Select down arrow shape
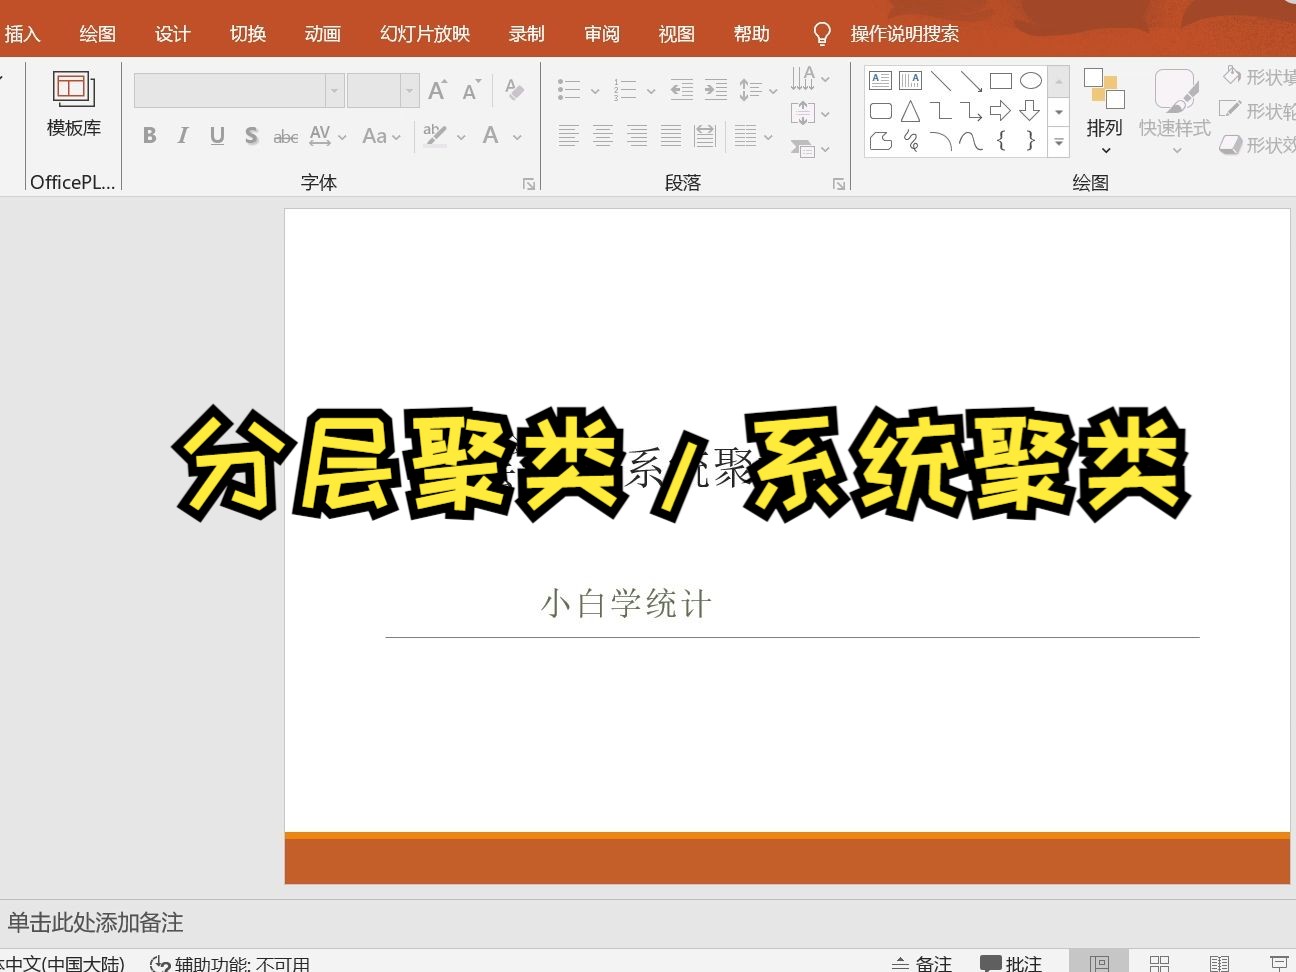This screenshot has height=972, width=1296. click(1031, 111)
